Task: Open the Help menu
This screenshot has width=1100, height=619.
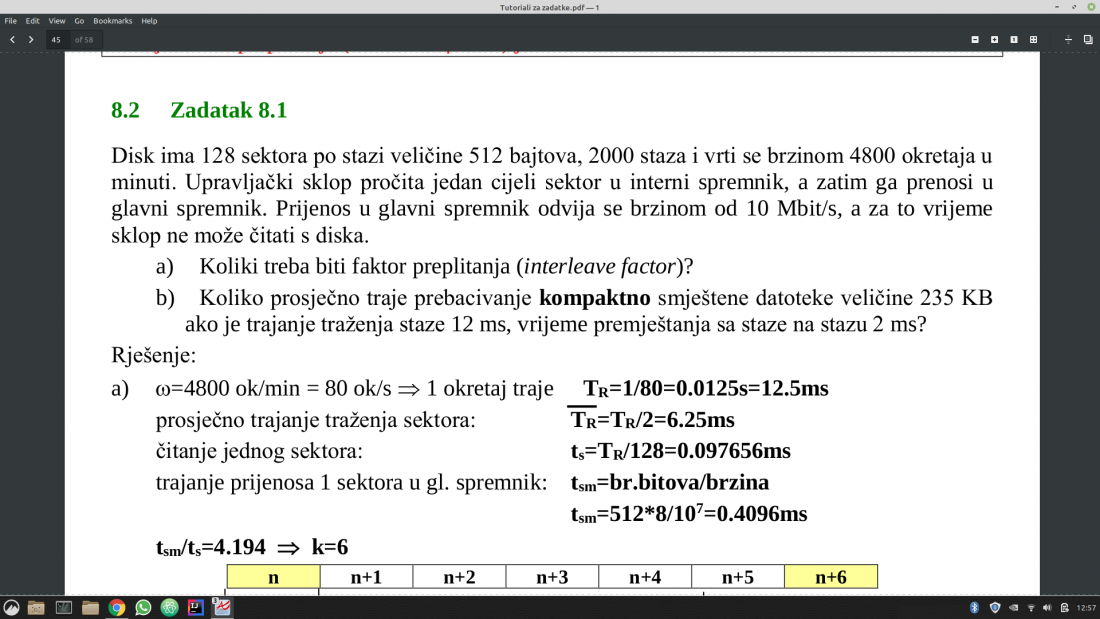Action: click(x=149, y=21)
